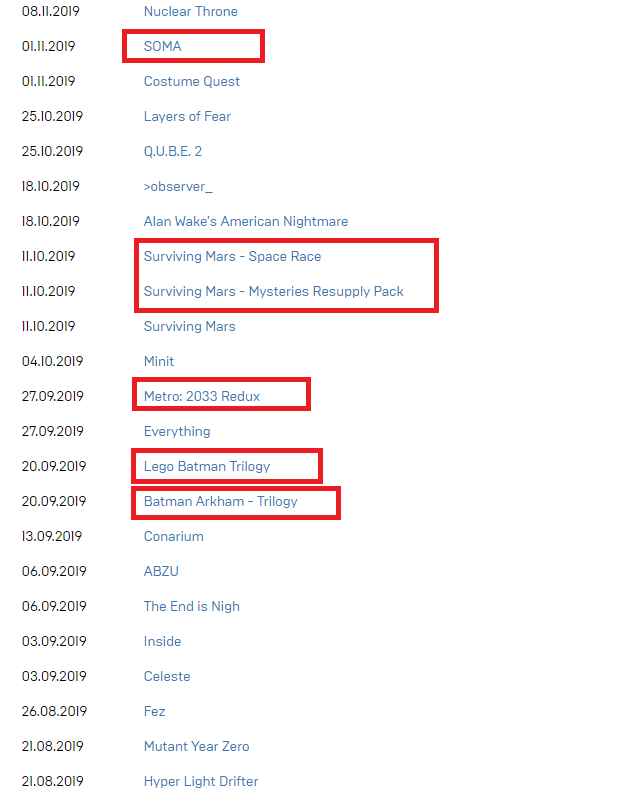Select date 25.10.2019 next to Q.U.B.E. 2
The width and height of the screenshot is (638, 798).
(x=52, y=151)
